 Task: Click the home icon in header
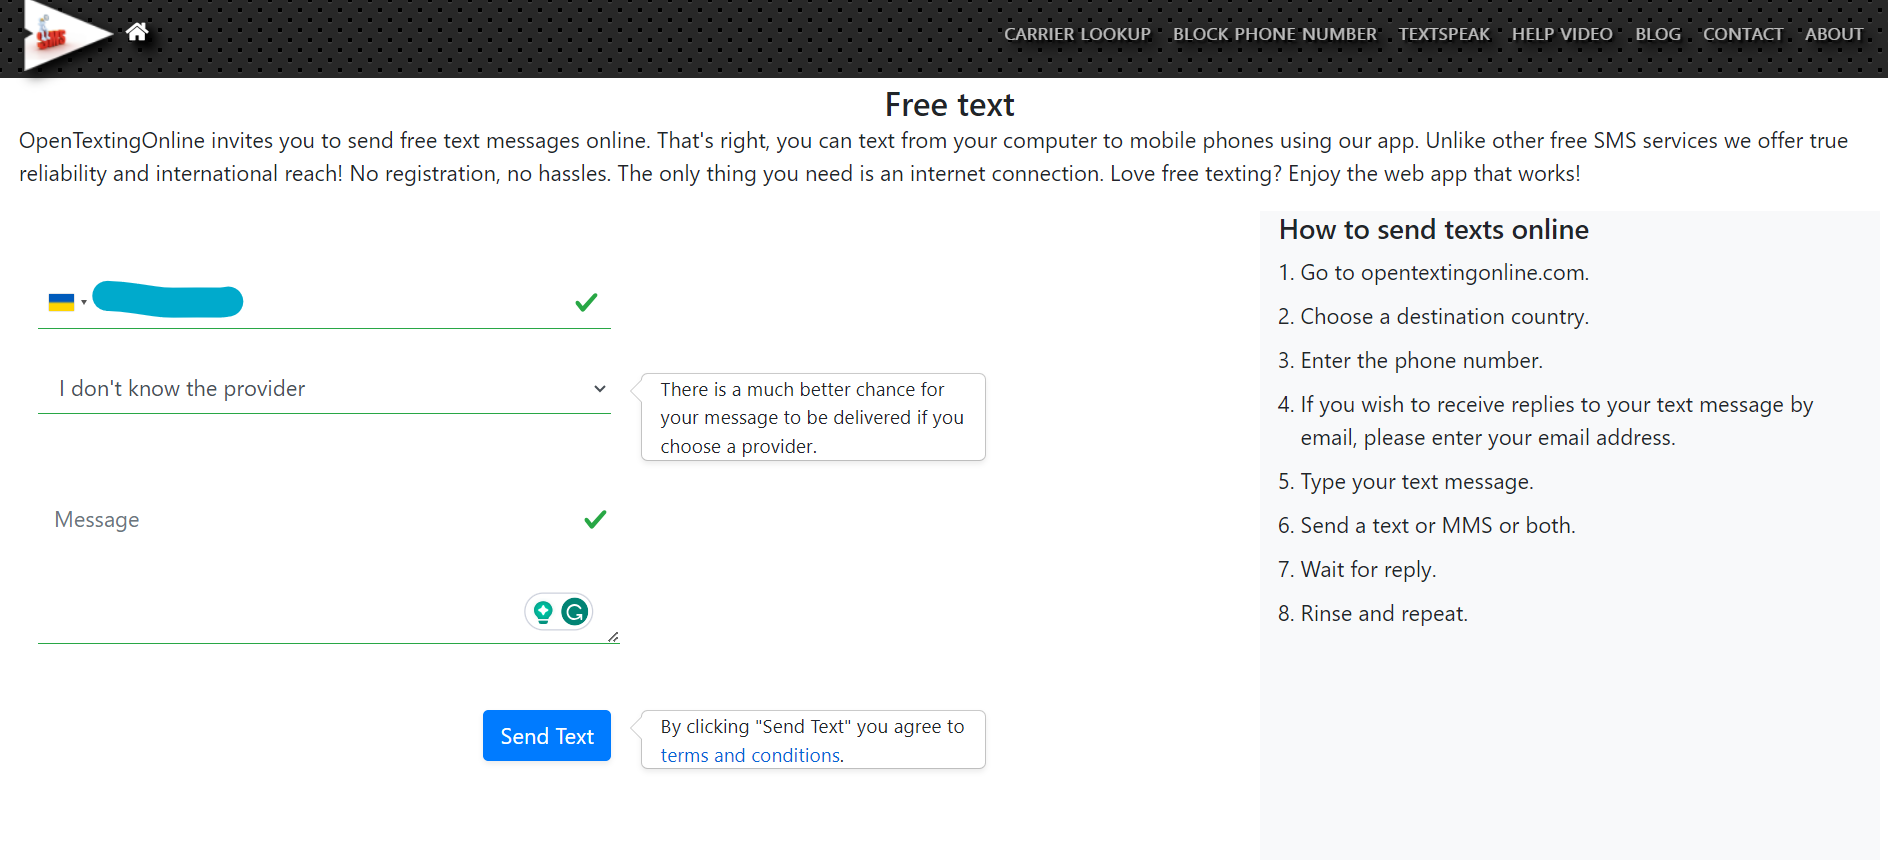coord(137,32)
